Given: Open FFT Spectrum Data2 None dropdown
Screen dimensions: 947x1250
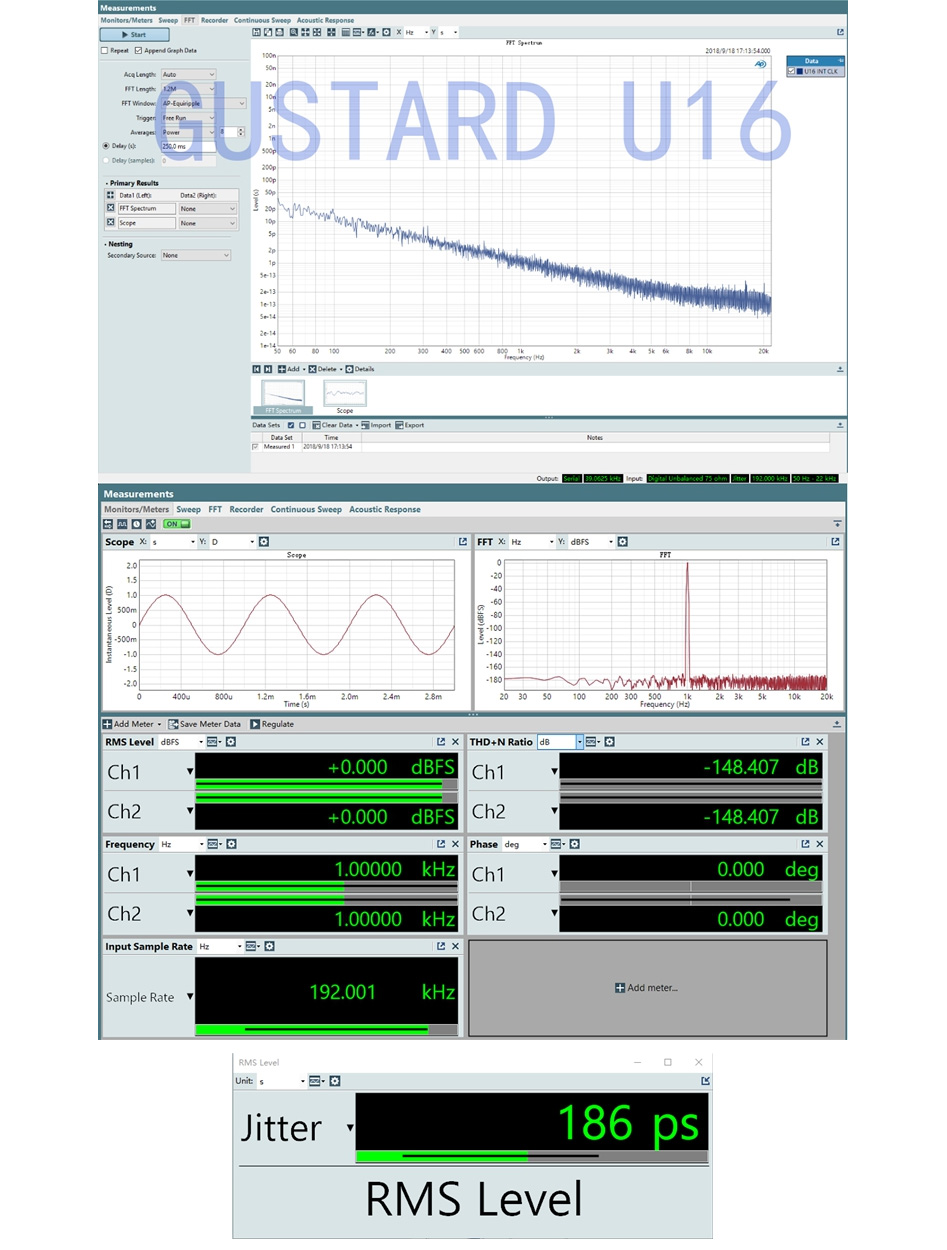Looking at the screenshot, I should 208,209.
